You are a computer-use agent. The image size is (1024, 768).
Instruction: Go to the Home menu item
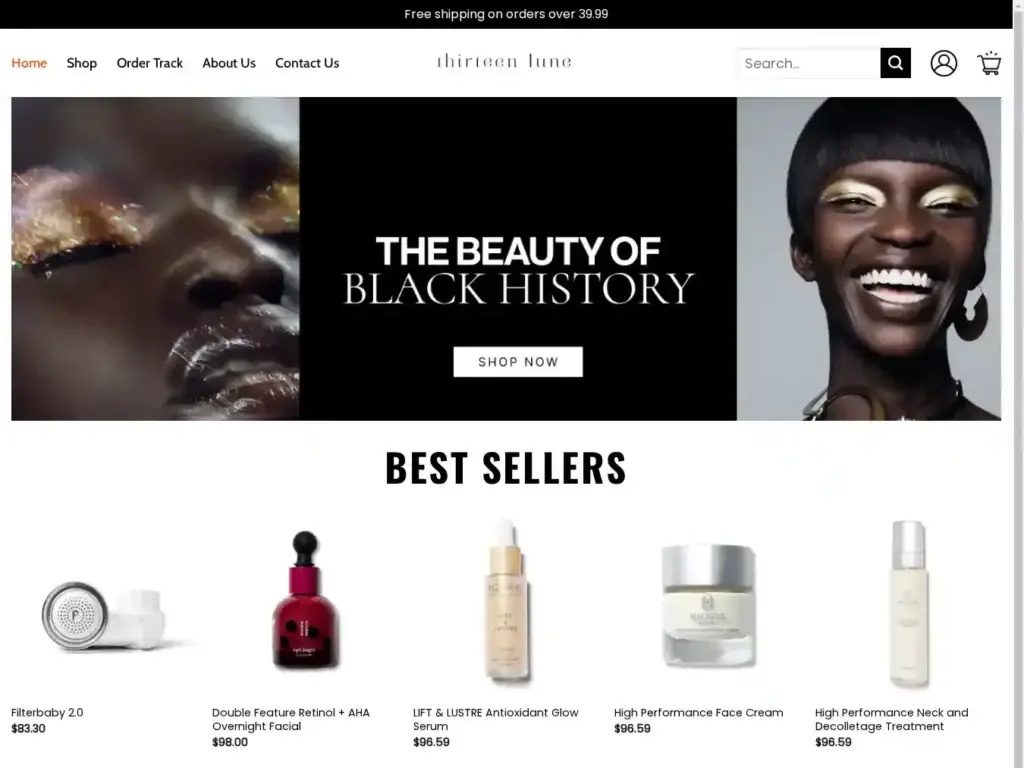coord(29,63)
